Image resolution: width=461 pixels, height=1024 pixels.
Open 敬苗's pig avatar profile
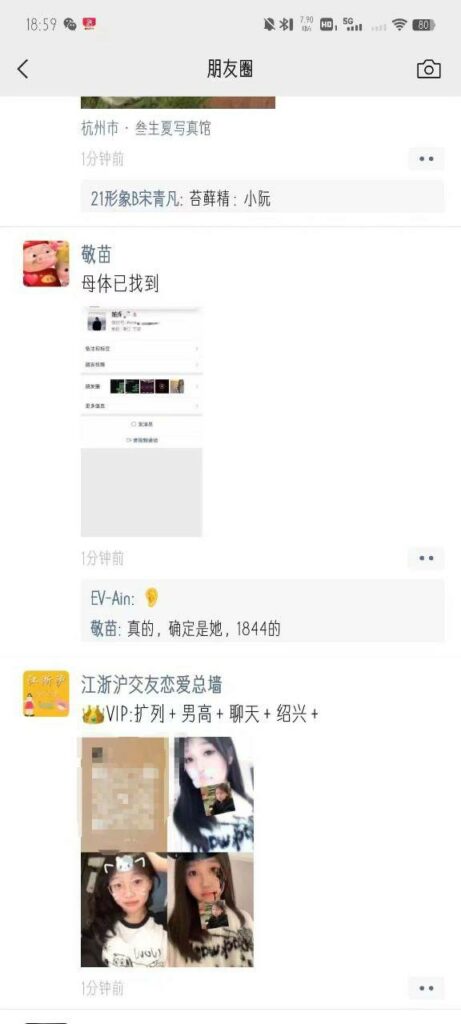pyautogui.click(x=46, y=263)
